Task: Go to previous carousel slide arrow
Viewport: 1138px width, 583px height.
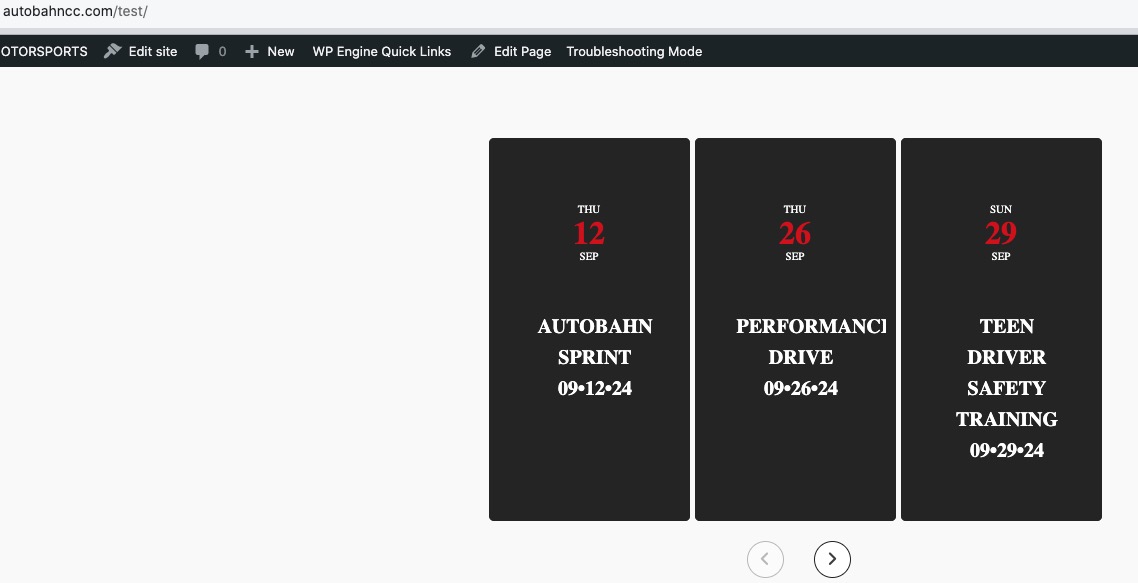Action: 765,559
